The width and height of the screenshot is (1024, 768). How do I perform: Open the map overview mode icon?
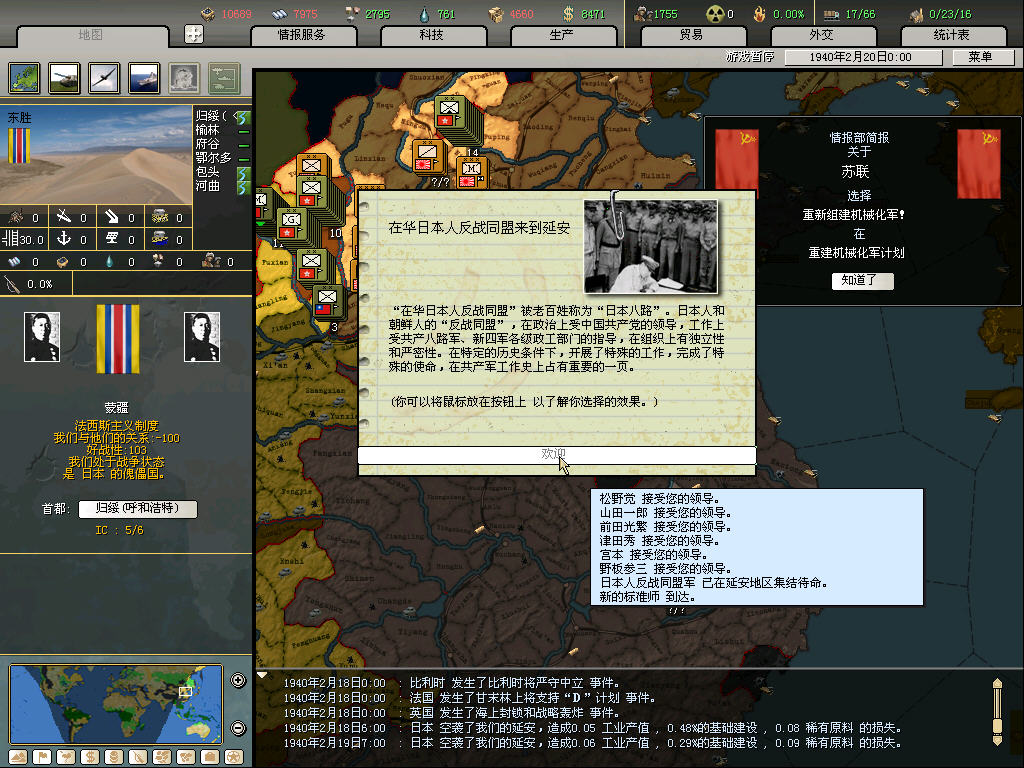click(24, 78)
